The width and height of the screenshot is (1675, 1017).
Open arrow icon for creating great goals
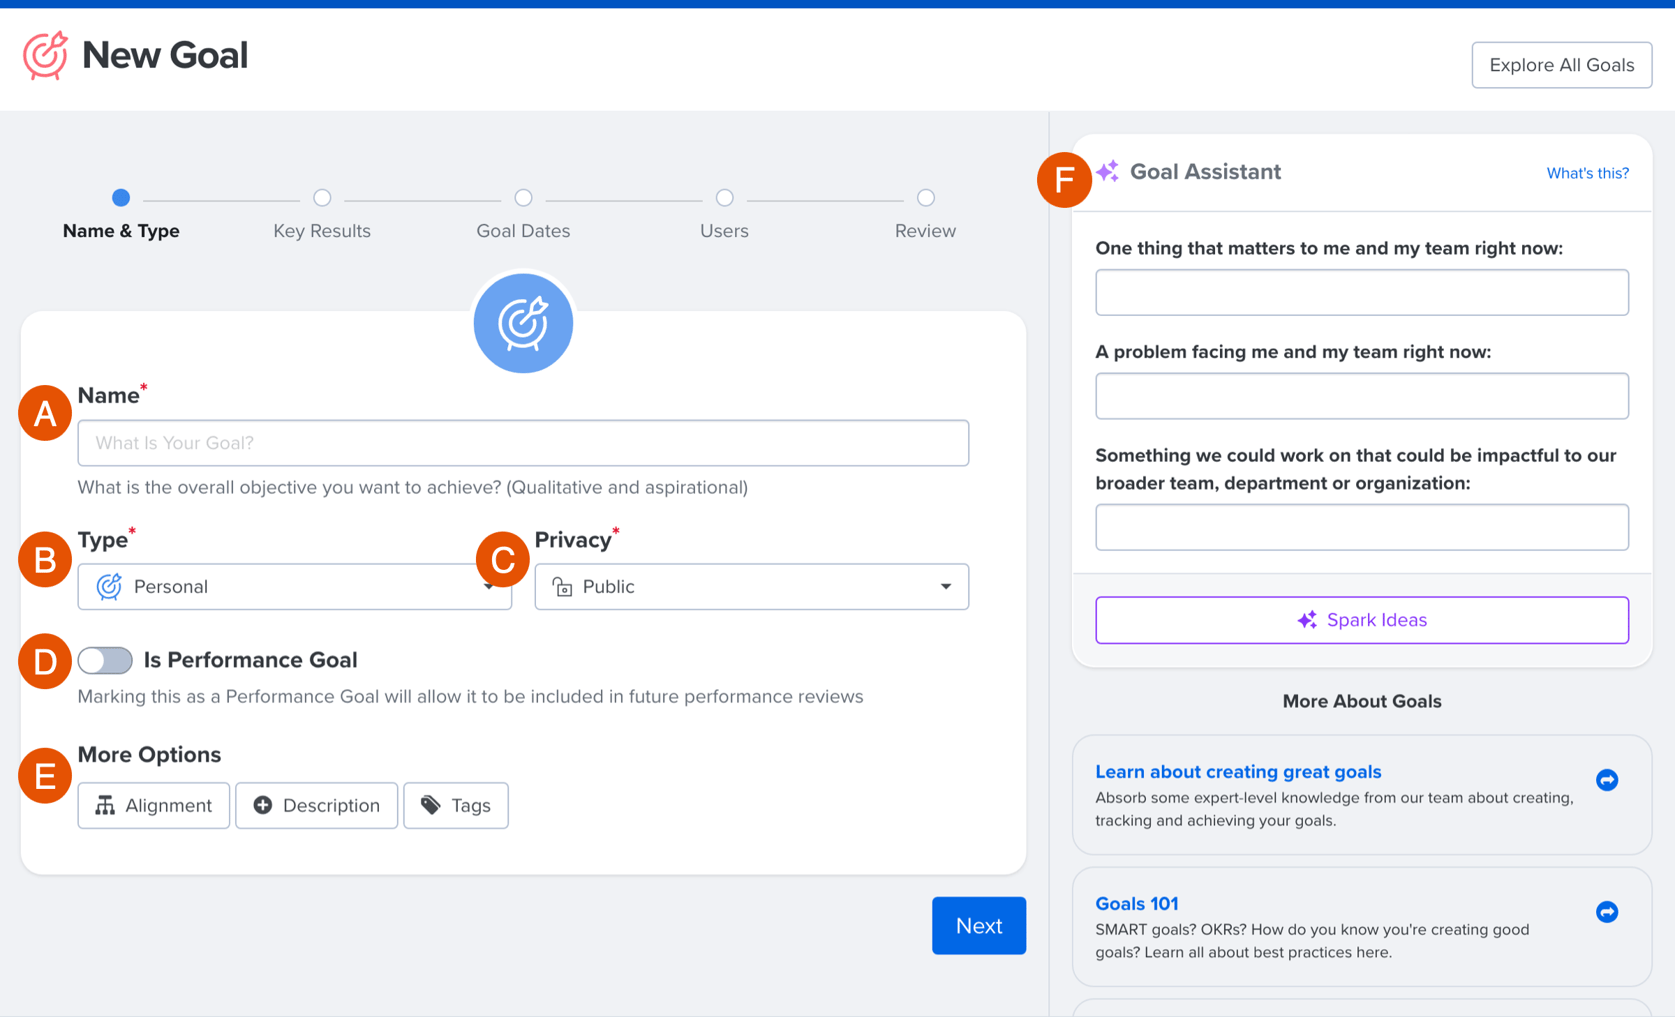pos(1607,780)
